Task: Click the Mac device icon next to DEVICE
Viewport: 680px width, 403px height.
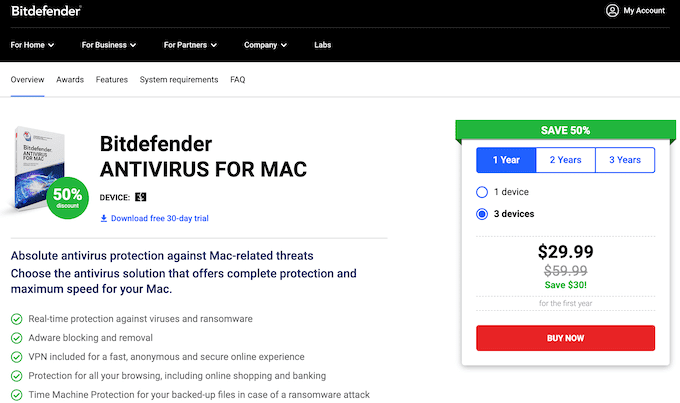Action: point(141,197)
